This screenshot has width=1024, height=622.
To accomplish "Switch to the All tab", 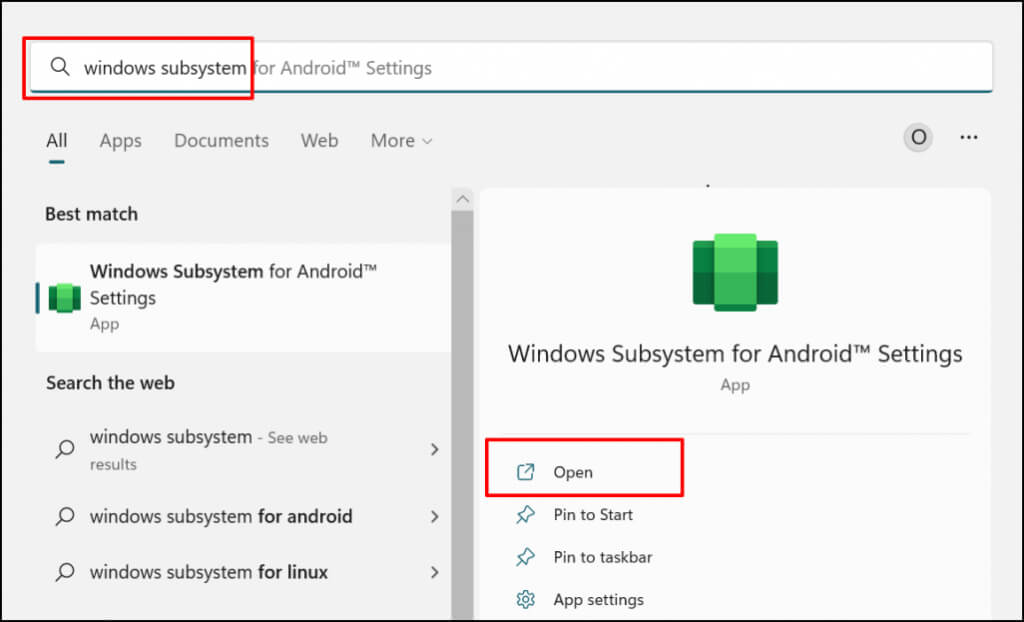I will [57, 140].
